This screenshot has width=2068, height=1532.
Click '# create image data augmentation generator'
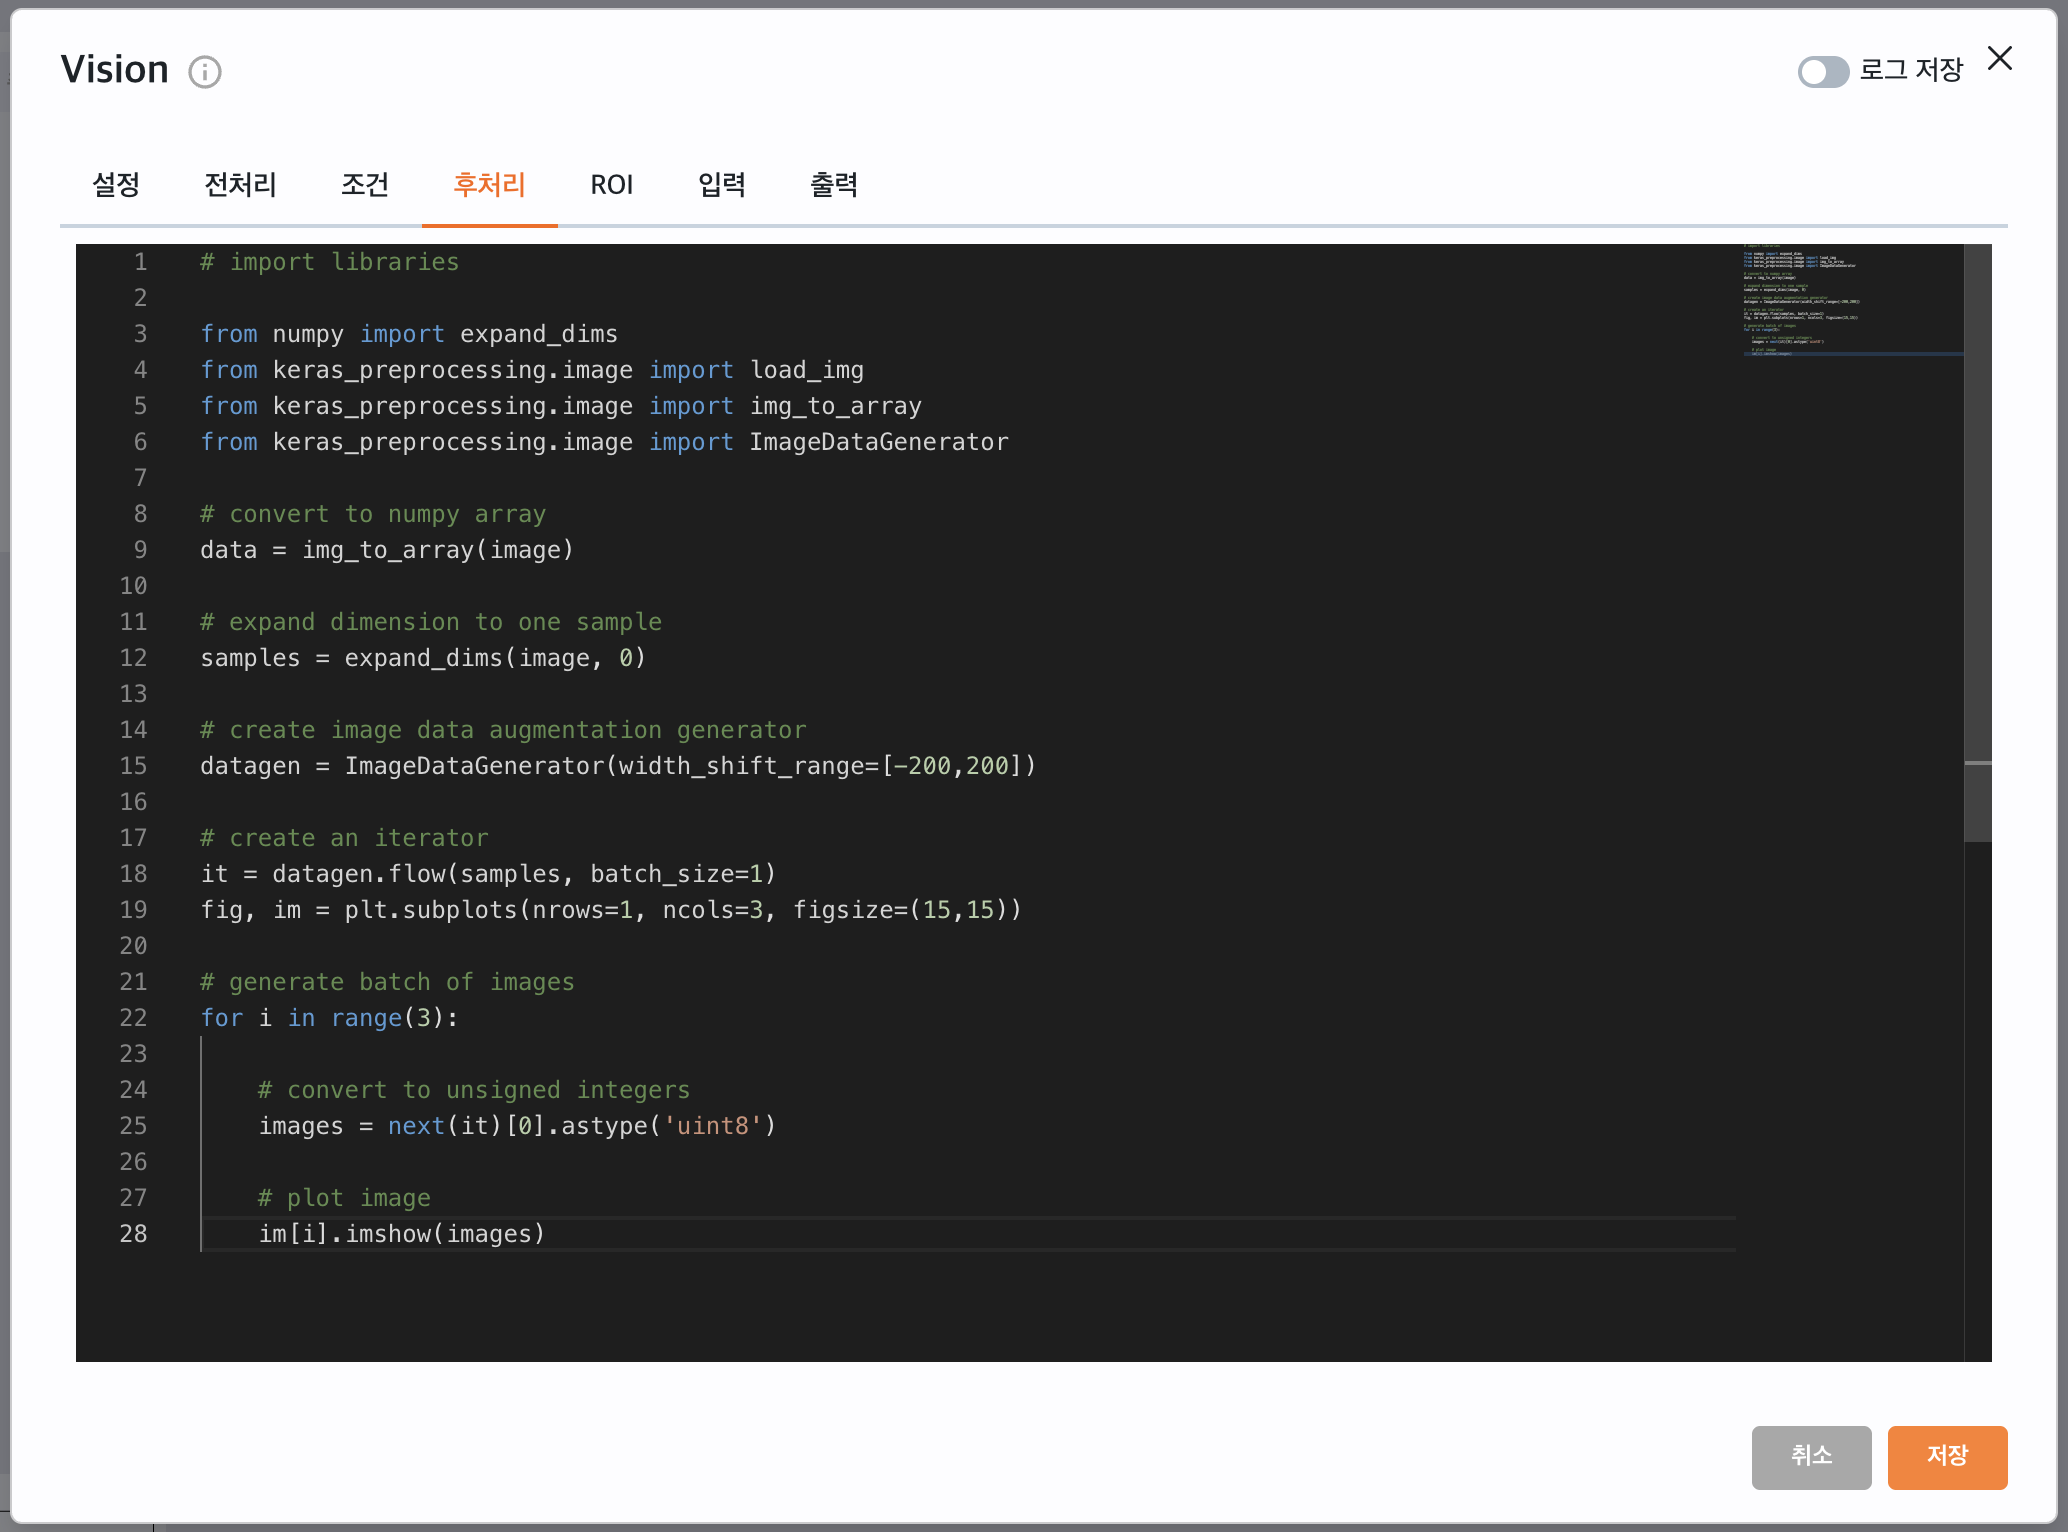[503, 730]
